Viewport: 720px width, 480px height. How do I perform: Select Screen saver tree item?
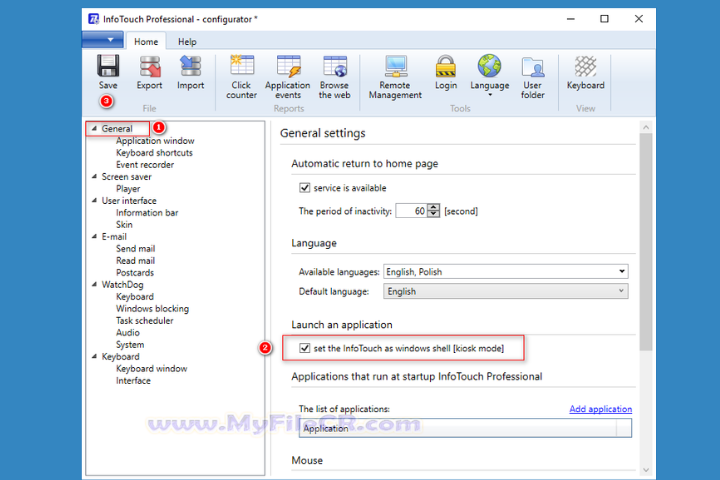pos(126,176)
